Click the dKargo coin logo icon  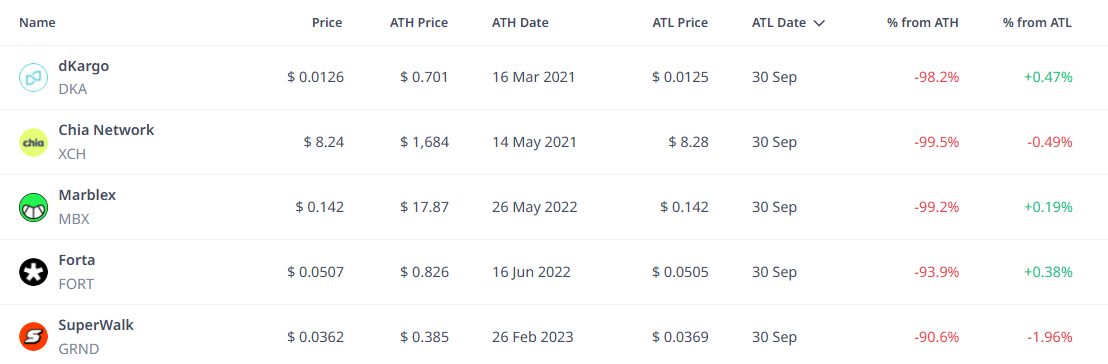coord(33,78)
